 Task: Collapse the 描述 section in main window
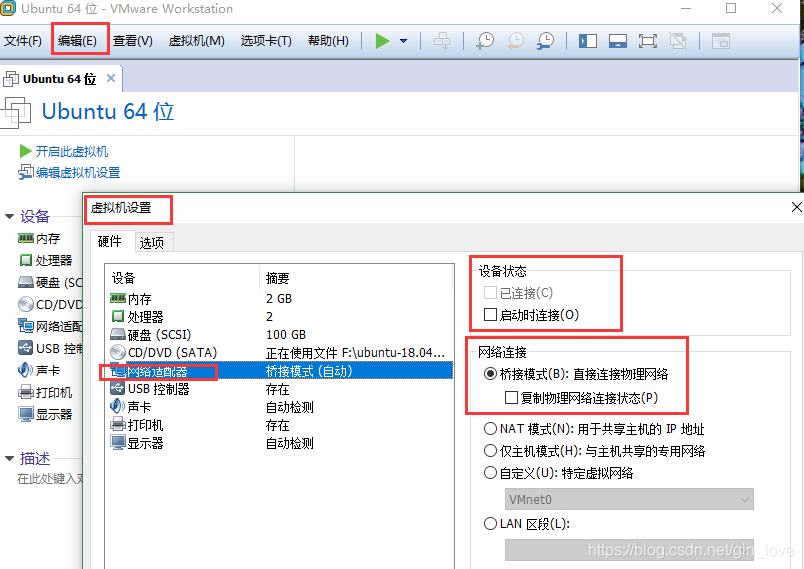coord(9,458)
